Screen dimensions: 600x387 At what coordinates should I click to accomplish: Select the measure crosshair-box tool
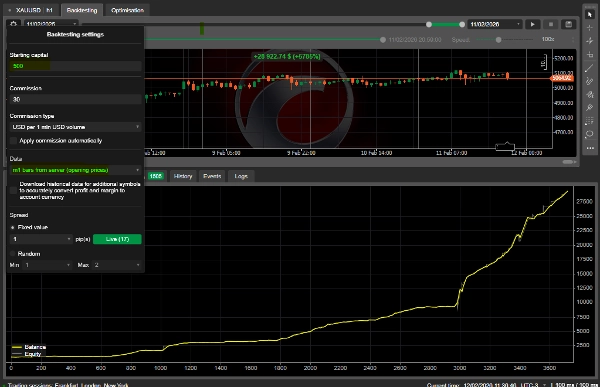click(x=590, y=54)
